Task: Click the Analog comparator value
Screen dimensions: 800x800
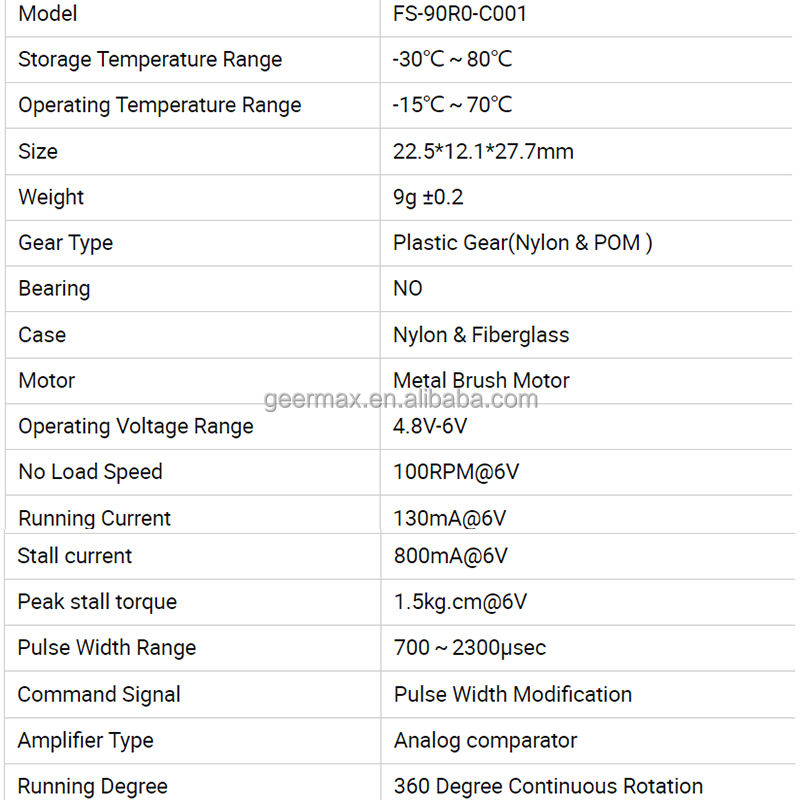Action: click(485, 741)
